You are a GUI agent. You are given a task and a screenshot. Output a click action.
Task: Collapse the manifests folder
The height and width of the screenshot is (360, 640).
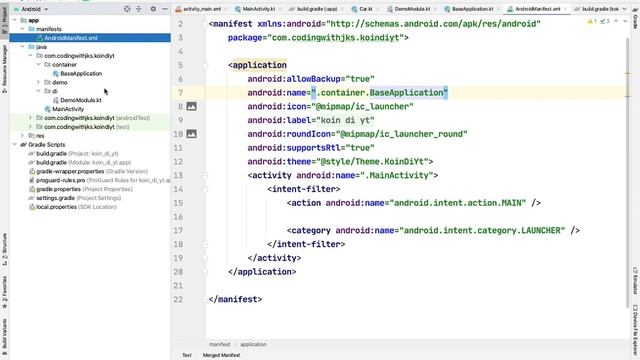[23, 29]
